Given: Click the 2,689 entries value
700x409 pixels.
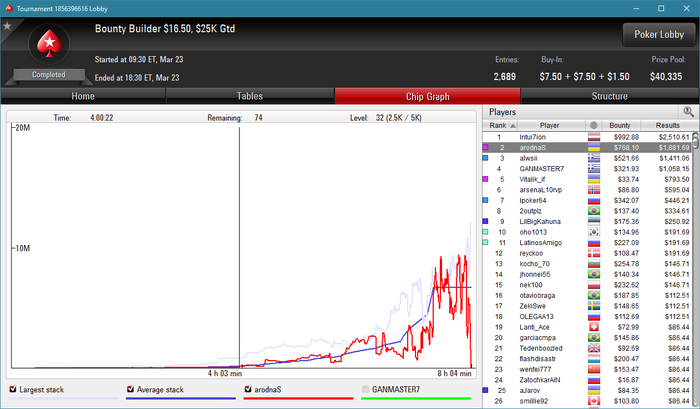Looking at the screenshot, I should [x=504, y=77].
